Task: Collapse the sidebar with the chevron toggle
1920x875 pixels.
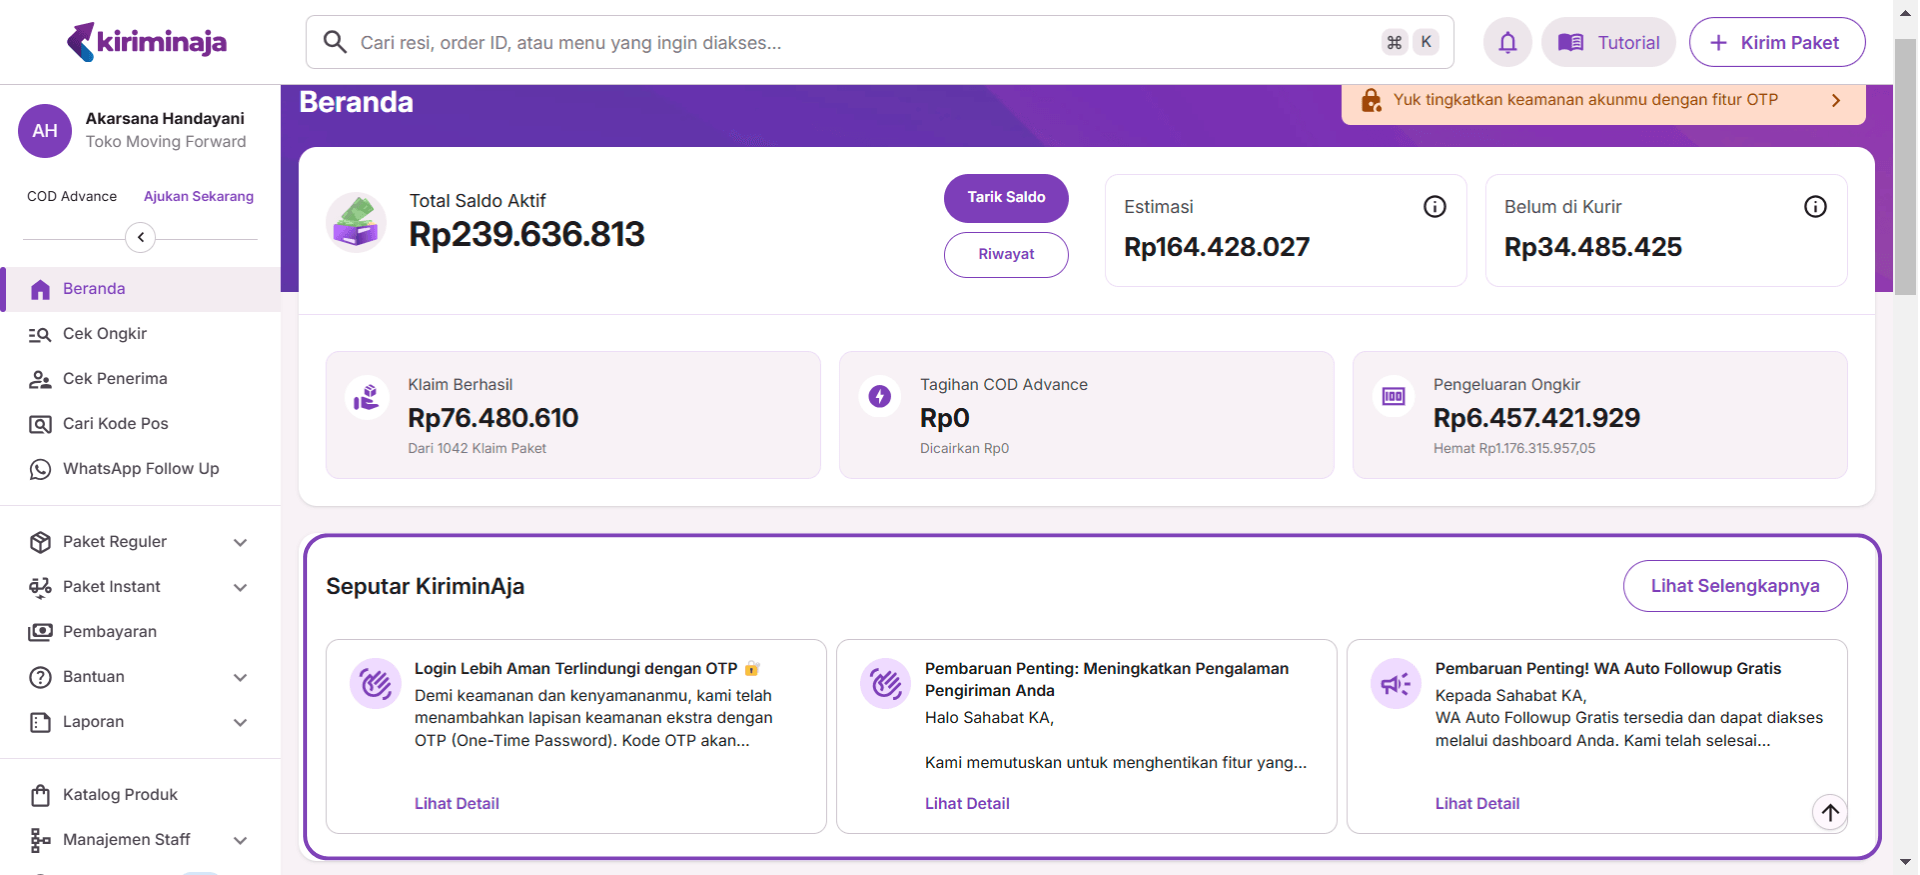Action: click(x=141, y=237)
